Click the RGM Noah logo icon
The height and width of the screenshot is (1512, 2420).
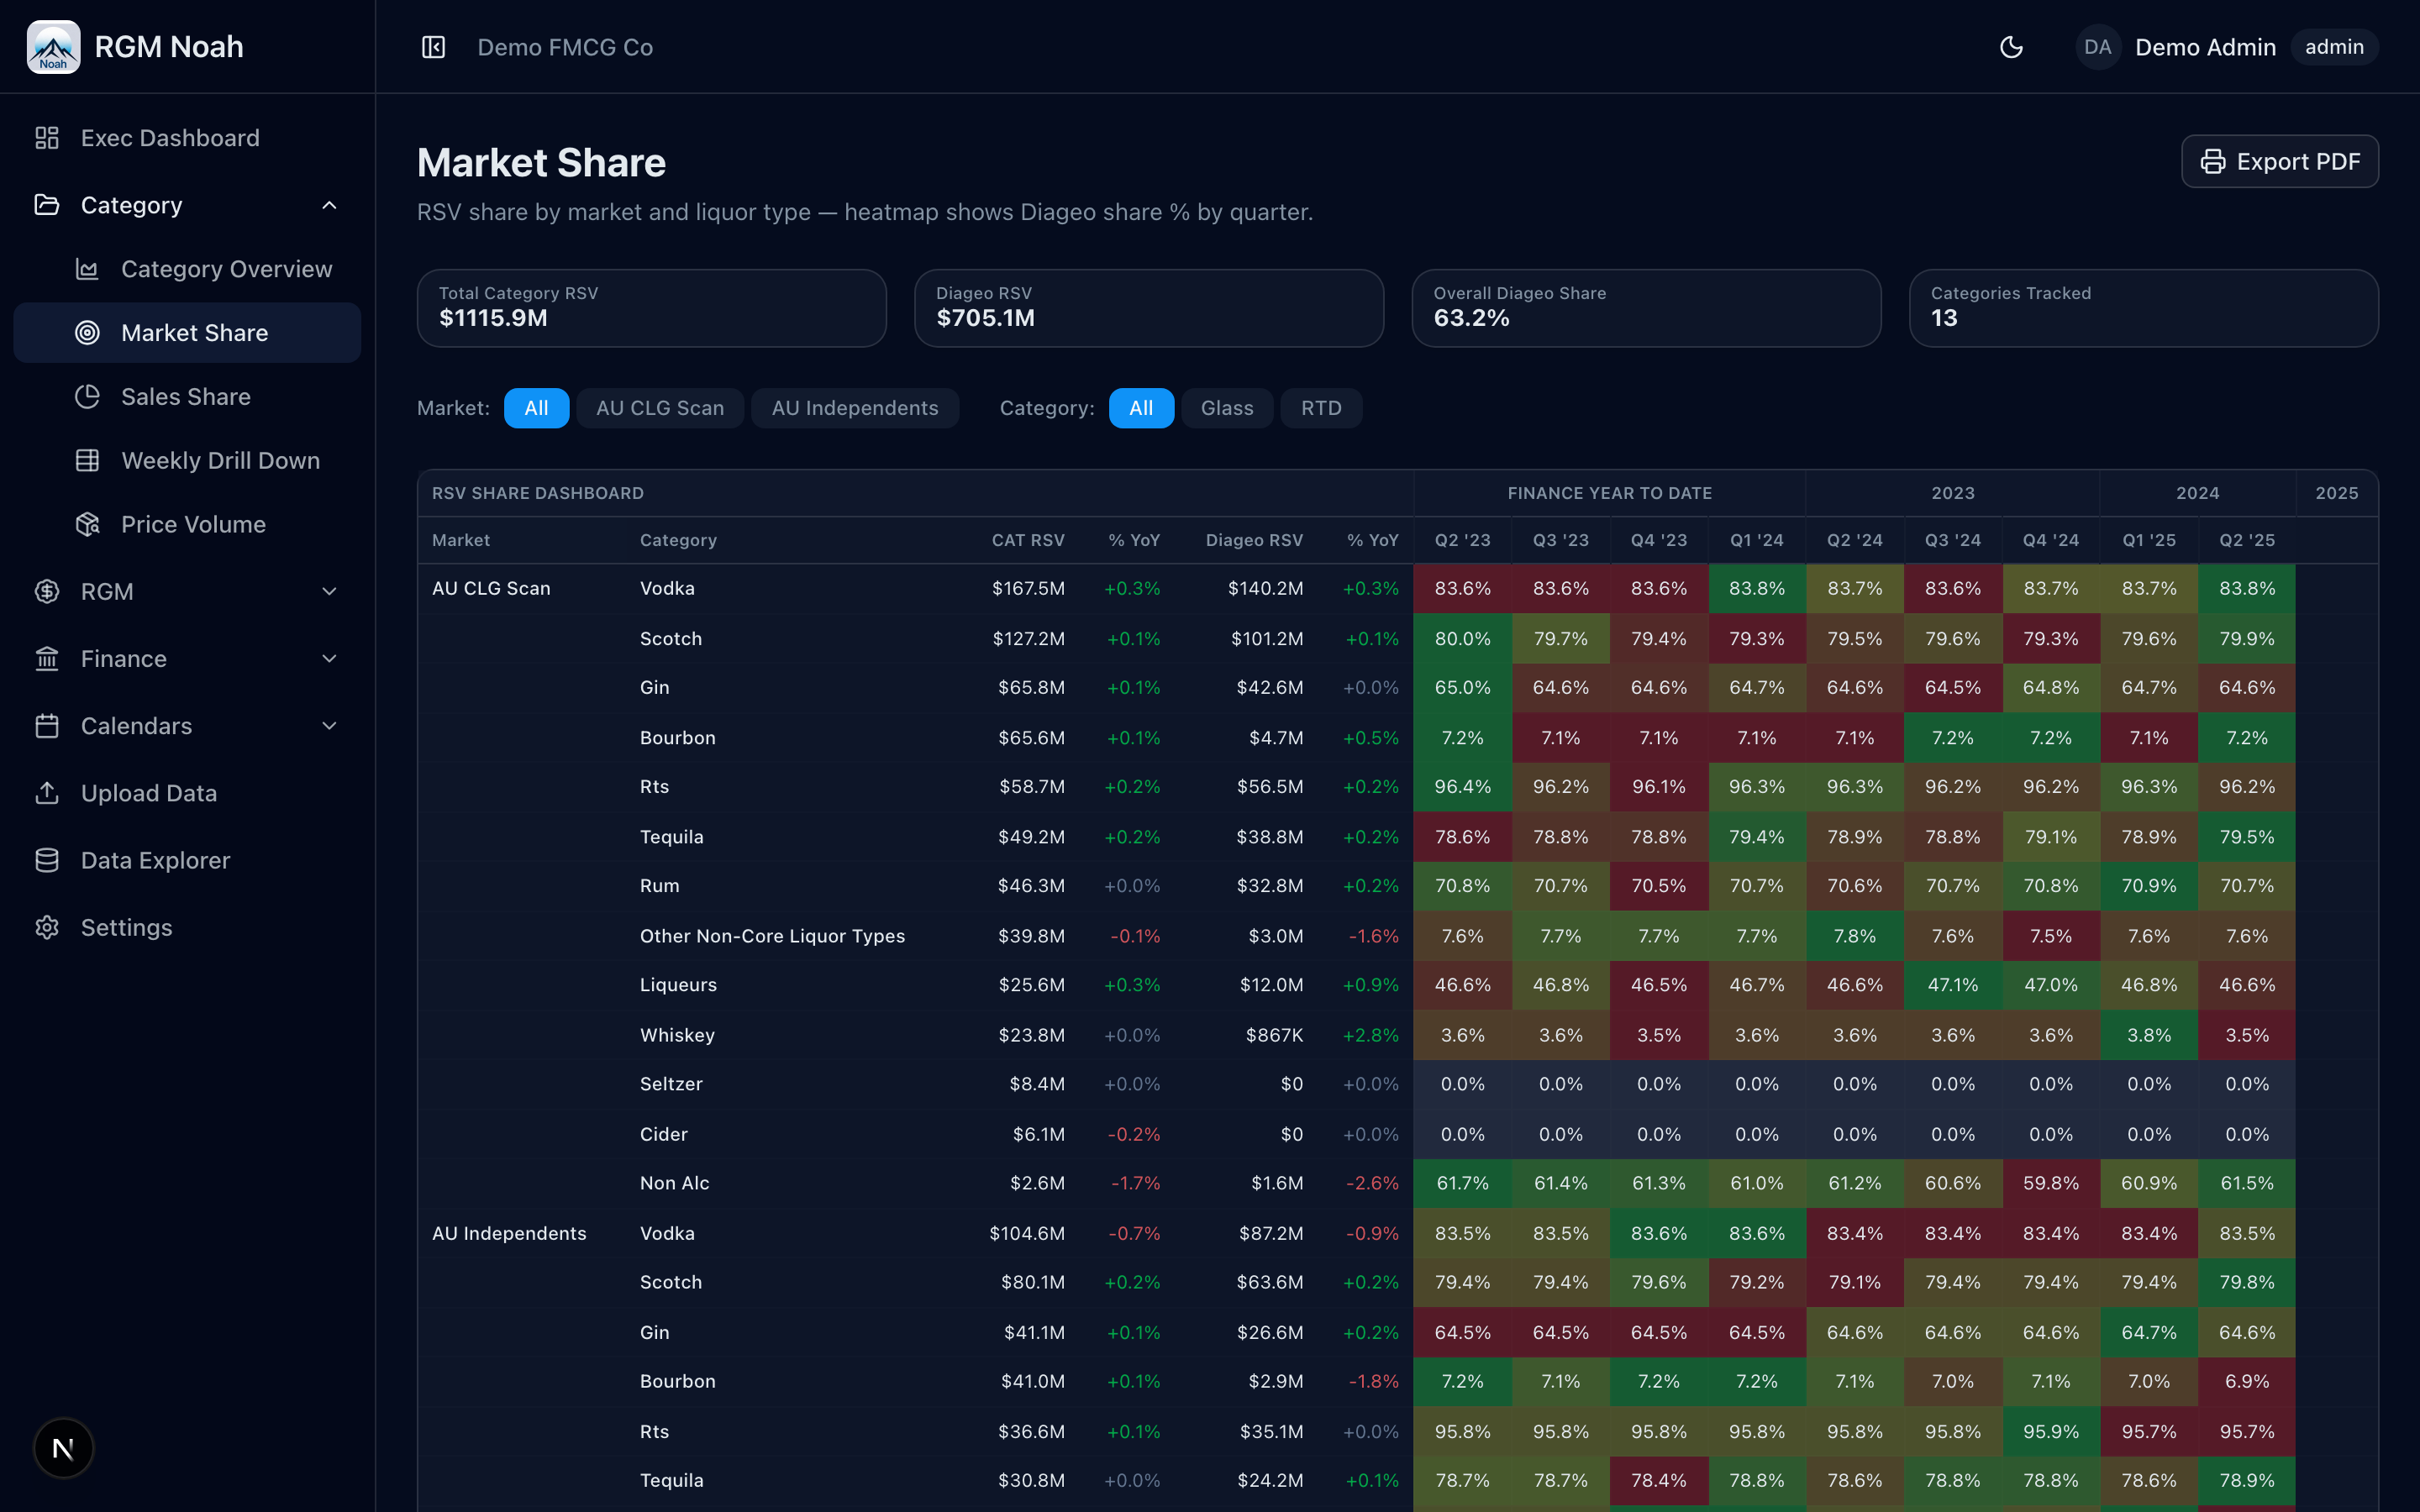point(54,47)
